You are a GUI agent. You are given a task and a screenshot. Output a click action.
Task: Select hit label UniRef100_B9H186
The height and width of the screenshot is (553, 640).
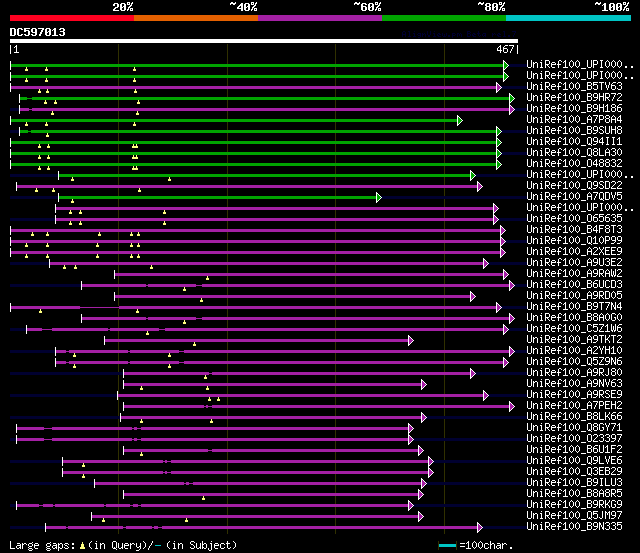pos(574,109)
